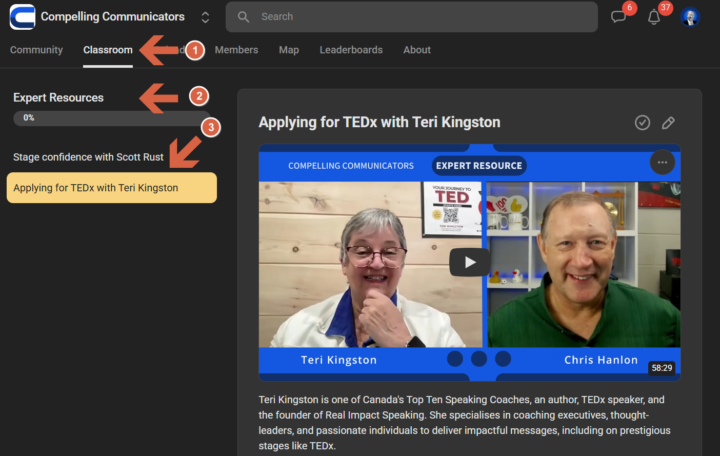Screen dimensions: 720x456
Task: Select Applying for TEDx with Teri Kingston lesson
Action: pos(112,188)
